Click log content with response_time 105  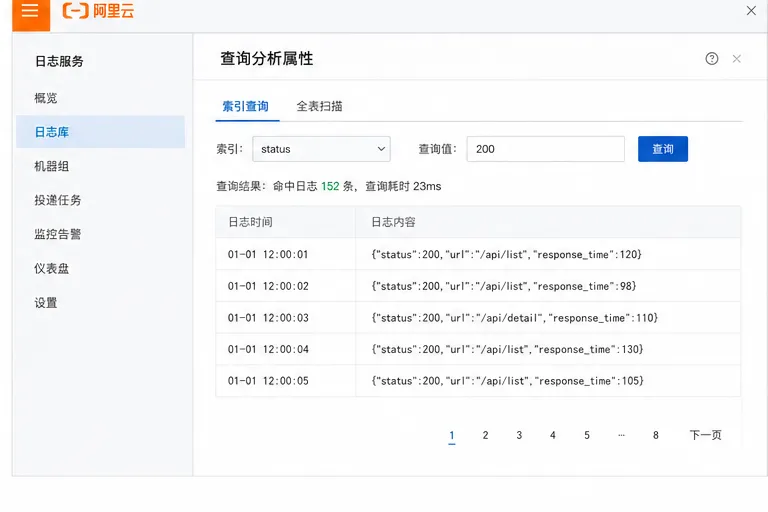pos(507,381)
